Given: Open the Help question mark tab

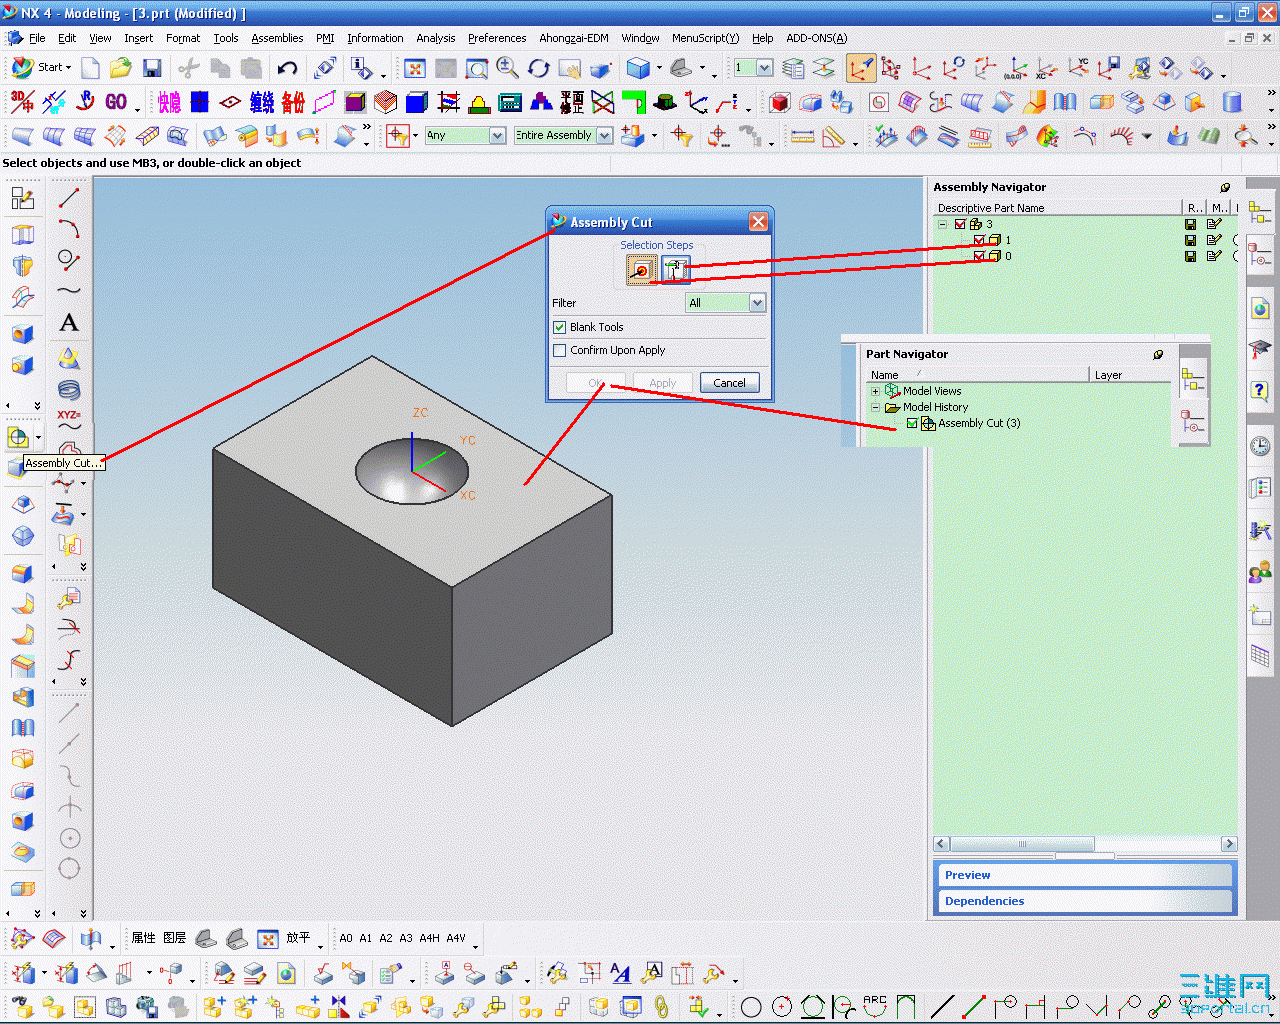Looking at the screenshot, I should (1260, 390).
